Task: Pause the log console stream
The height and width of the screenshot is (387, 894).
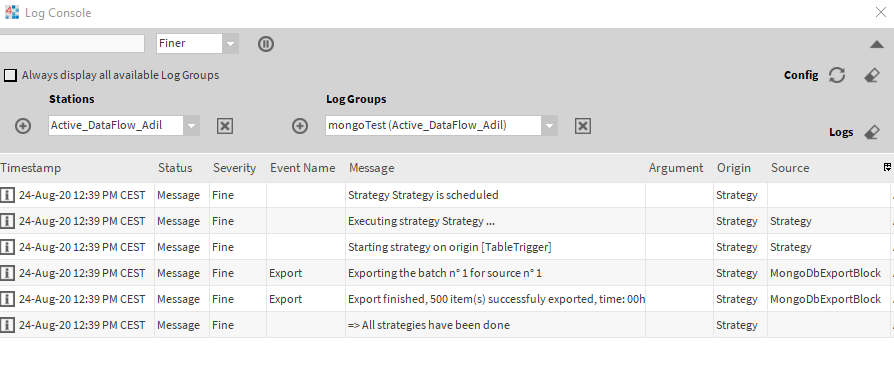Action: click(266, 44)
